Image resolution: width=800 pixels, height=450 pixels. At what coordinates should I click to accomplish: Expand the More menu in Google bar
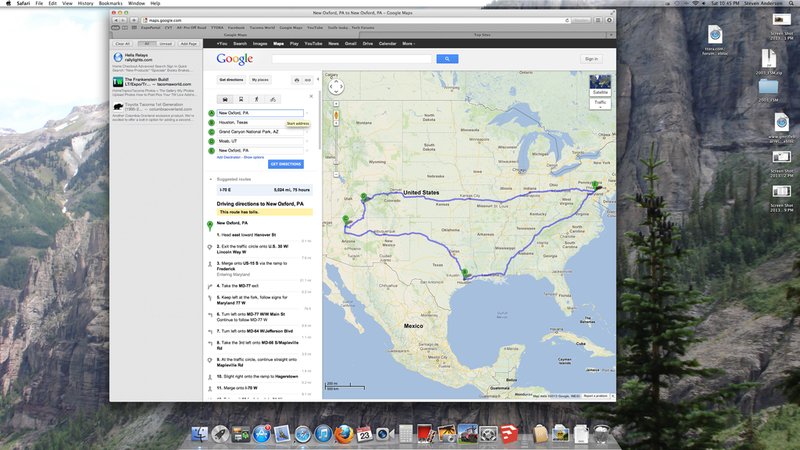tap(408, 44)
